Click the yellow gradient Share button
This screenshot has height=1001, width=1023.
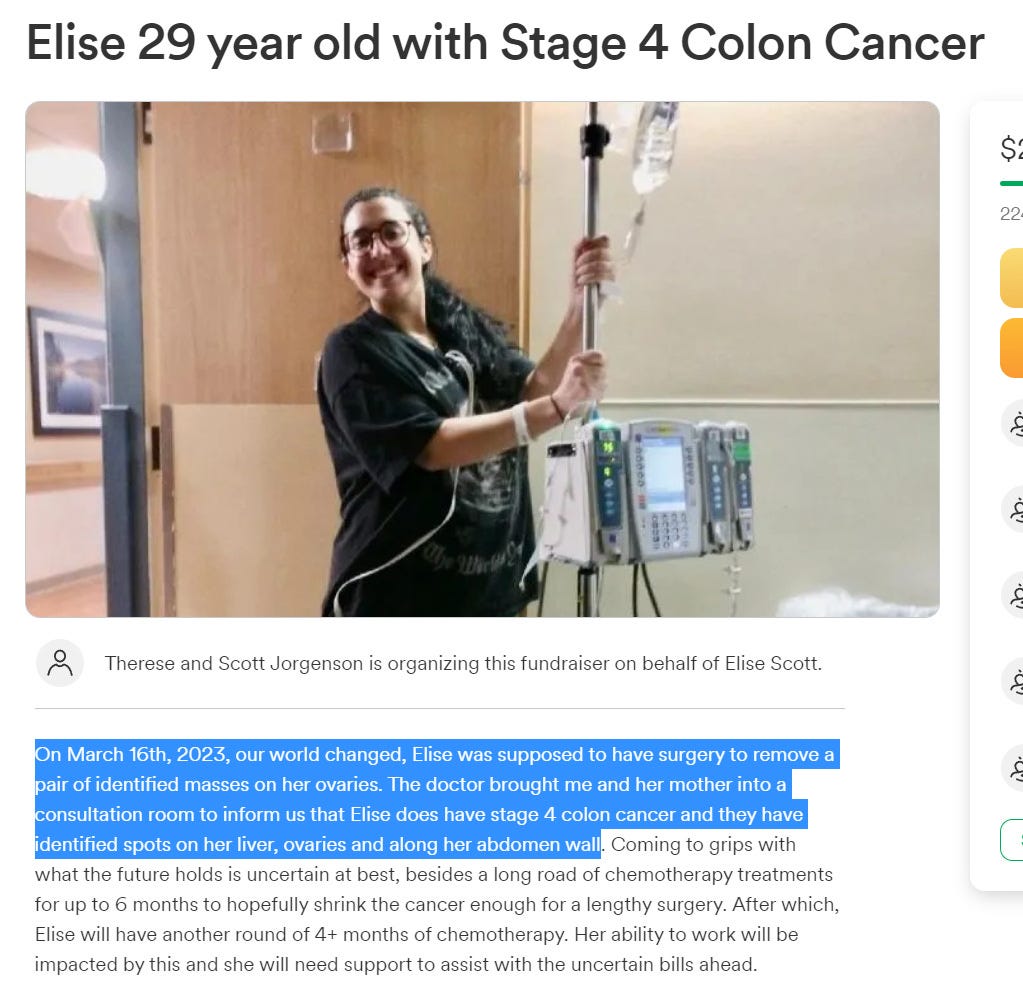1012,277
